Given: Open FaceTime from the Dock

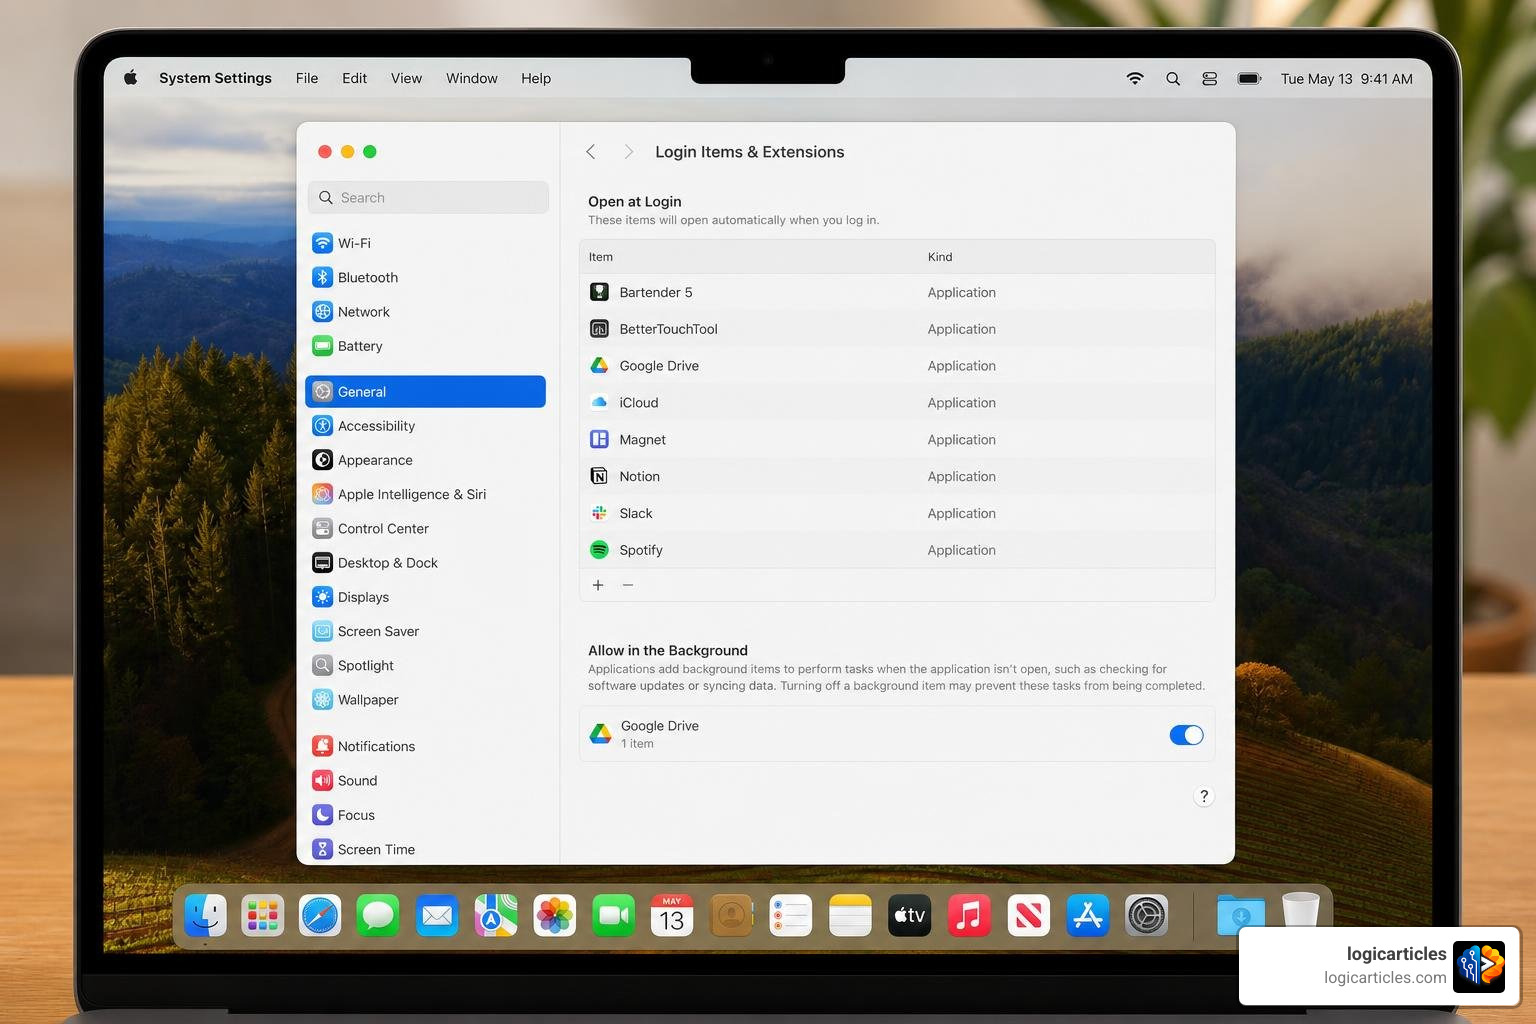Looking at the screenshot, I should [x=614, y=915].
